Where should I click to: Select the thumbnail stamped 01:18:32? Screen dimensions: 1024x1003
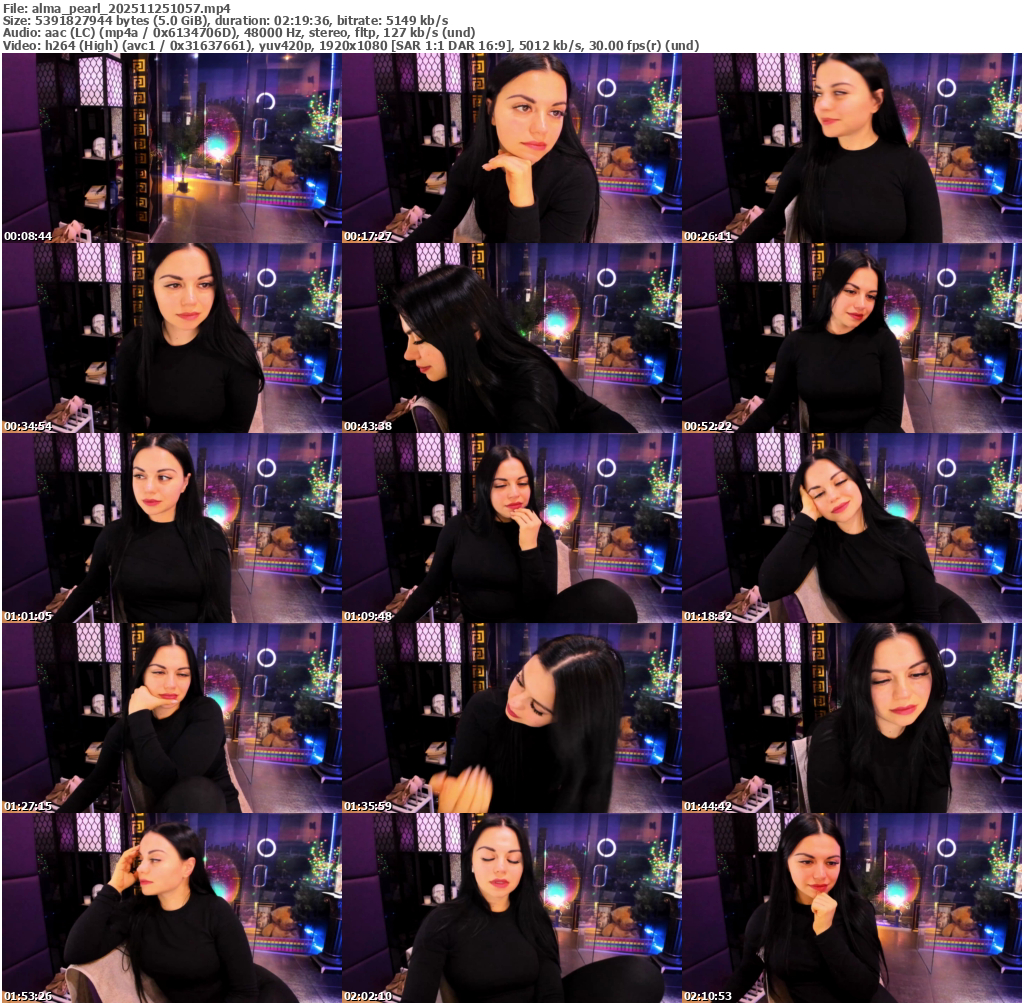852,528
